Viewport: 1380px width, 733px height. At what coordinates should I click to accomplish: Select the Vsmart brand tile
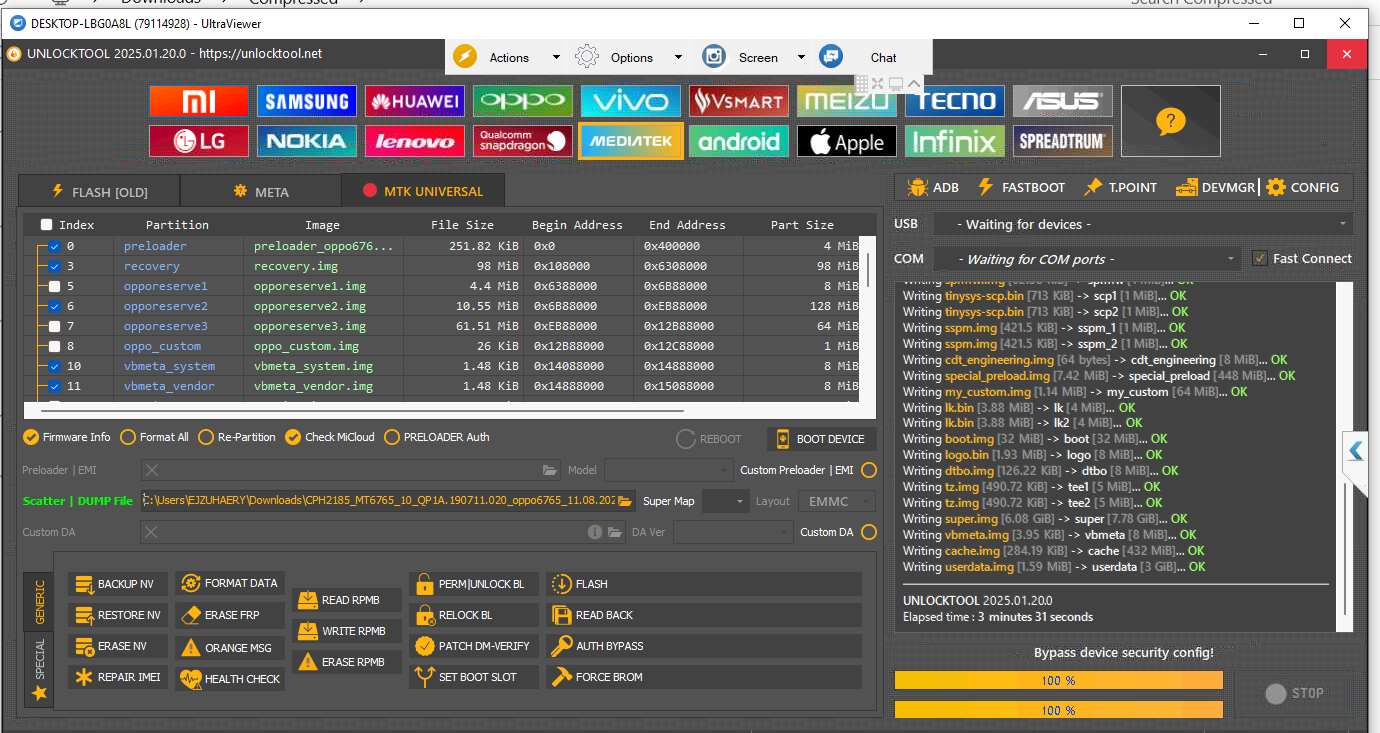coord(738,101)
